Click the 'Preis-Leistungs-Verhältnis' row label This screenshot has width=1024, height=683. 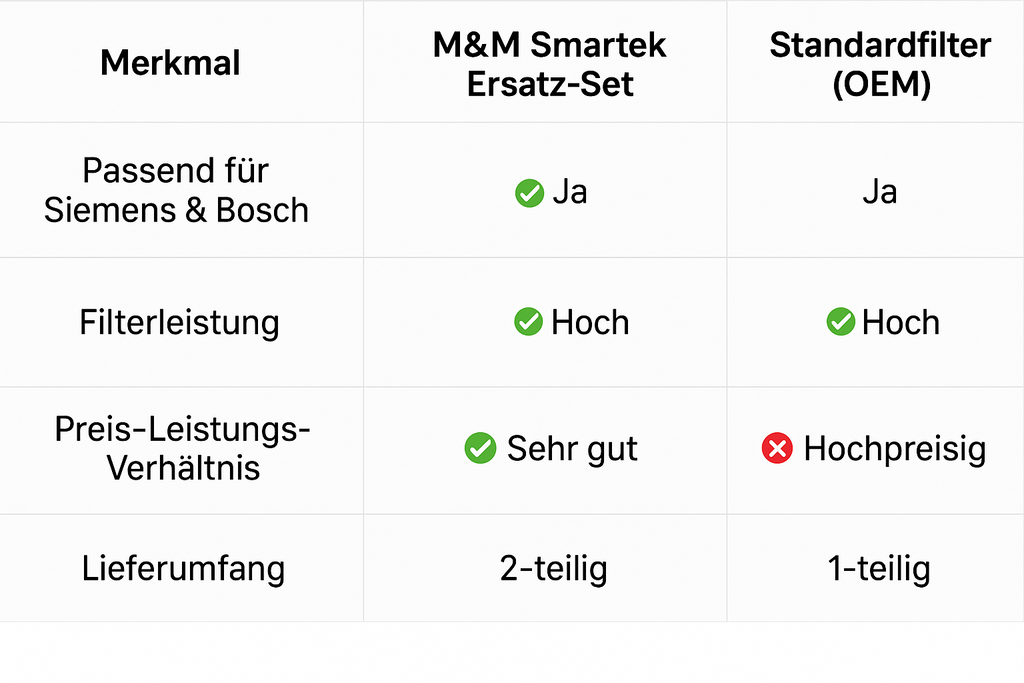coord(182,448)
